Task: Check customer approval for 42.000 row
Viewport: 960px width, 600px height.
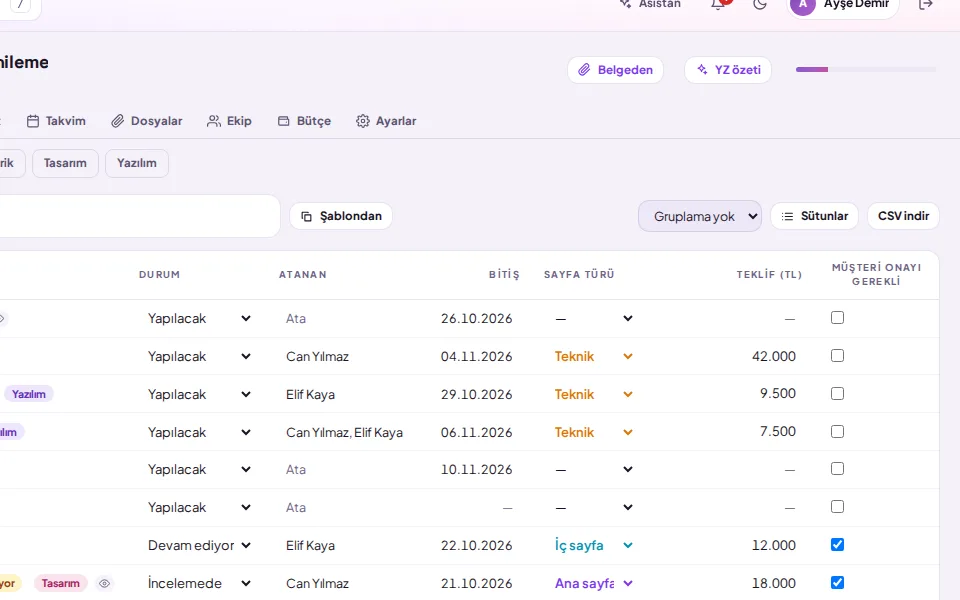Action: click(837, 356)
